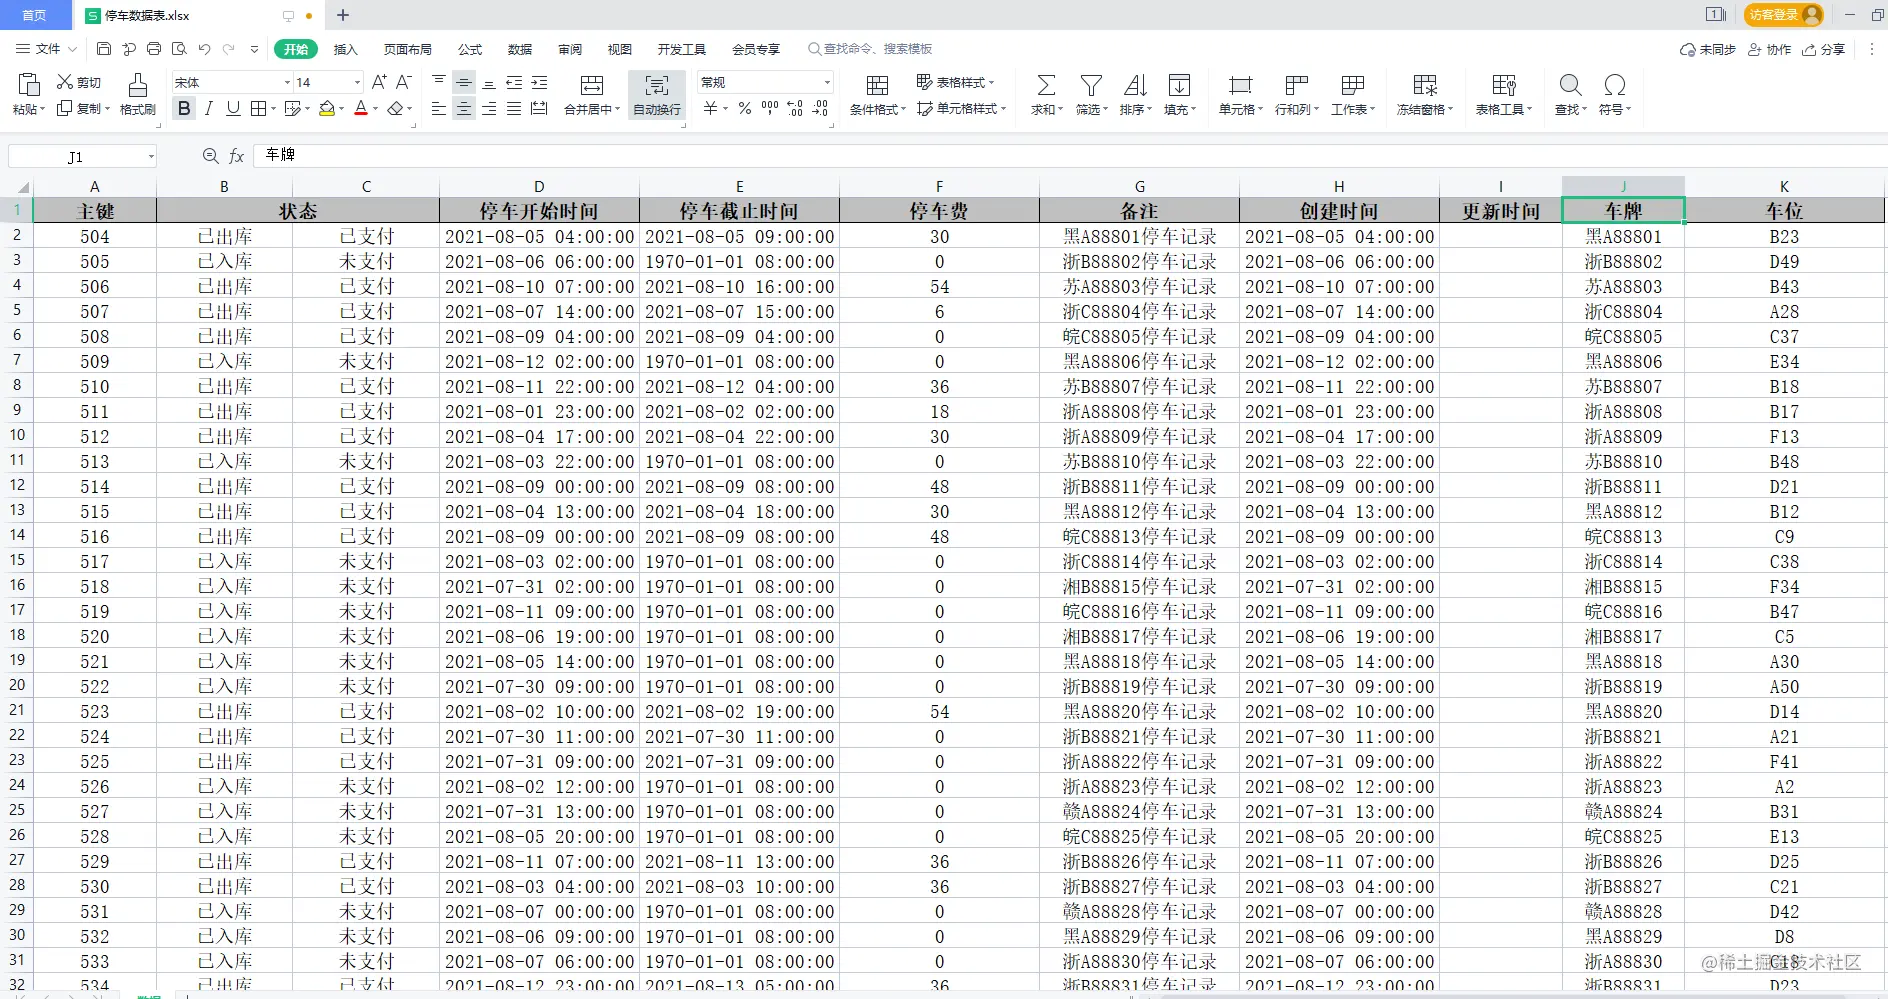Image resolution: width=1888 pixels, height=999 pixels.
Task: Click the Redo arrow
Action: (x=229, y=49)
